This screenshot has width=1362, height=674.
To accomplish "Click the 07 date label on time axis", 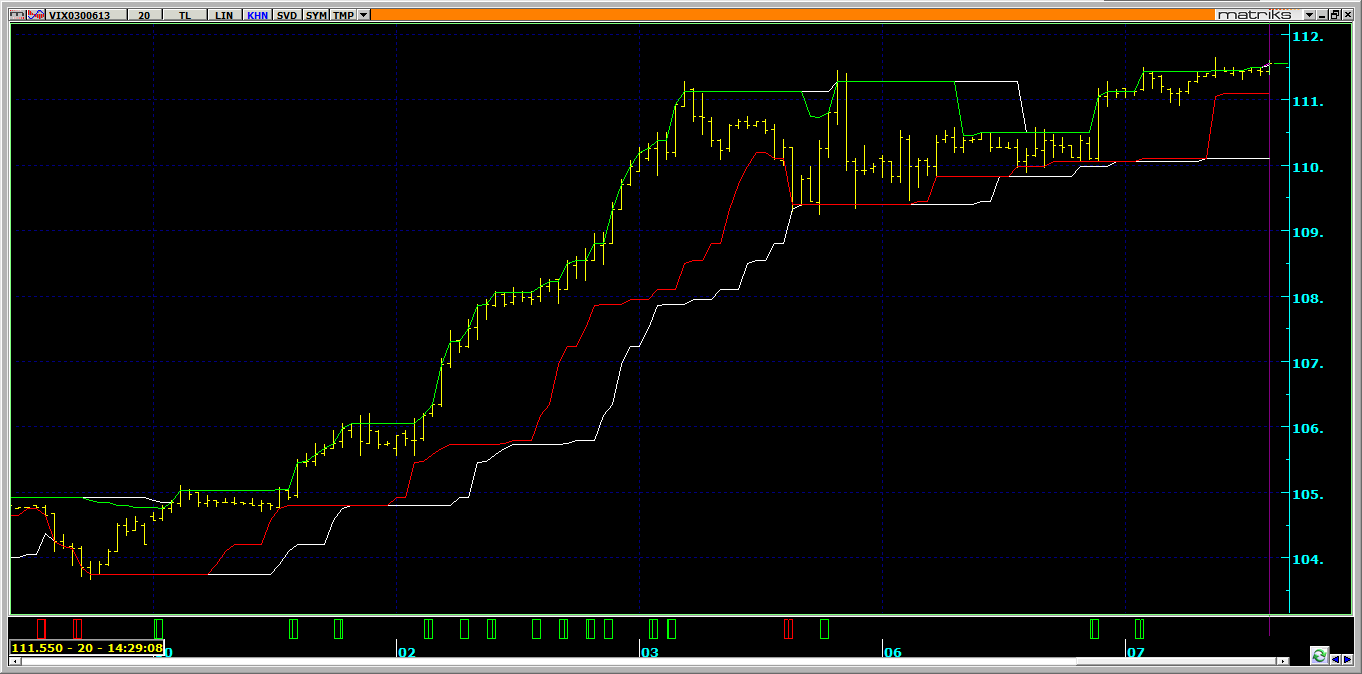I will point(1136,652).
